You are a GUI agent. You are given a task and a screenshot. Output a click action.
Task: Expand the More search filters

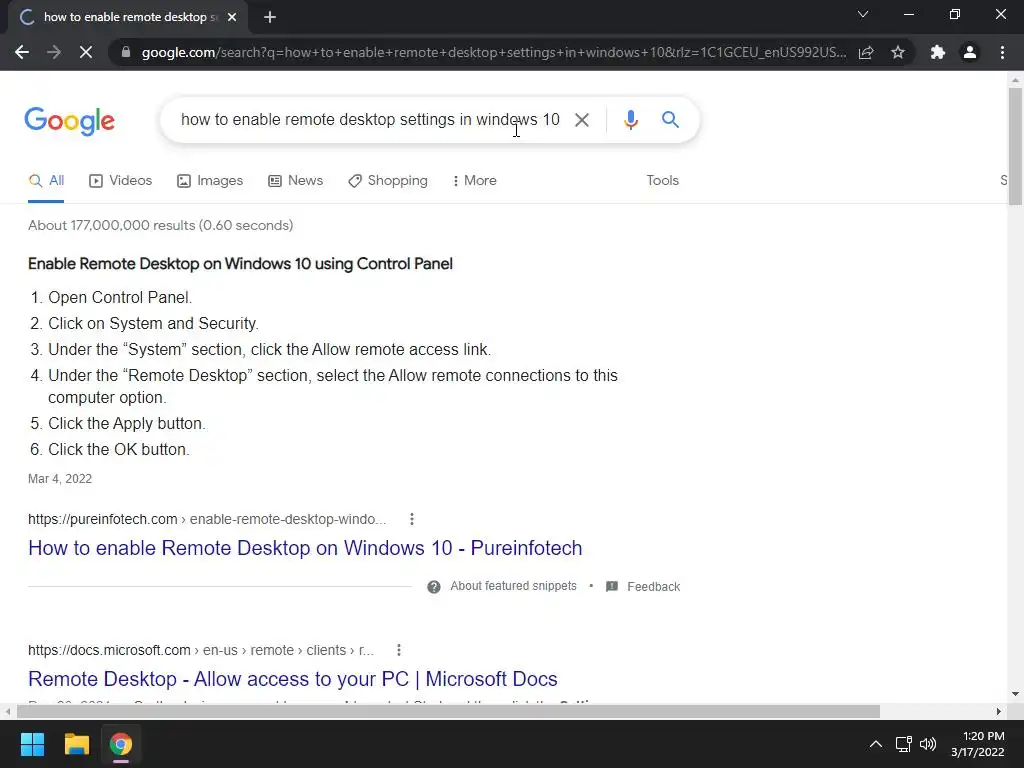point(474,180)
